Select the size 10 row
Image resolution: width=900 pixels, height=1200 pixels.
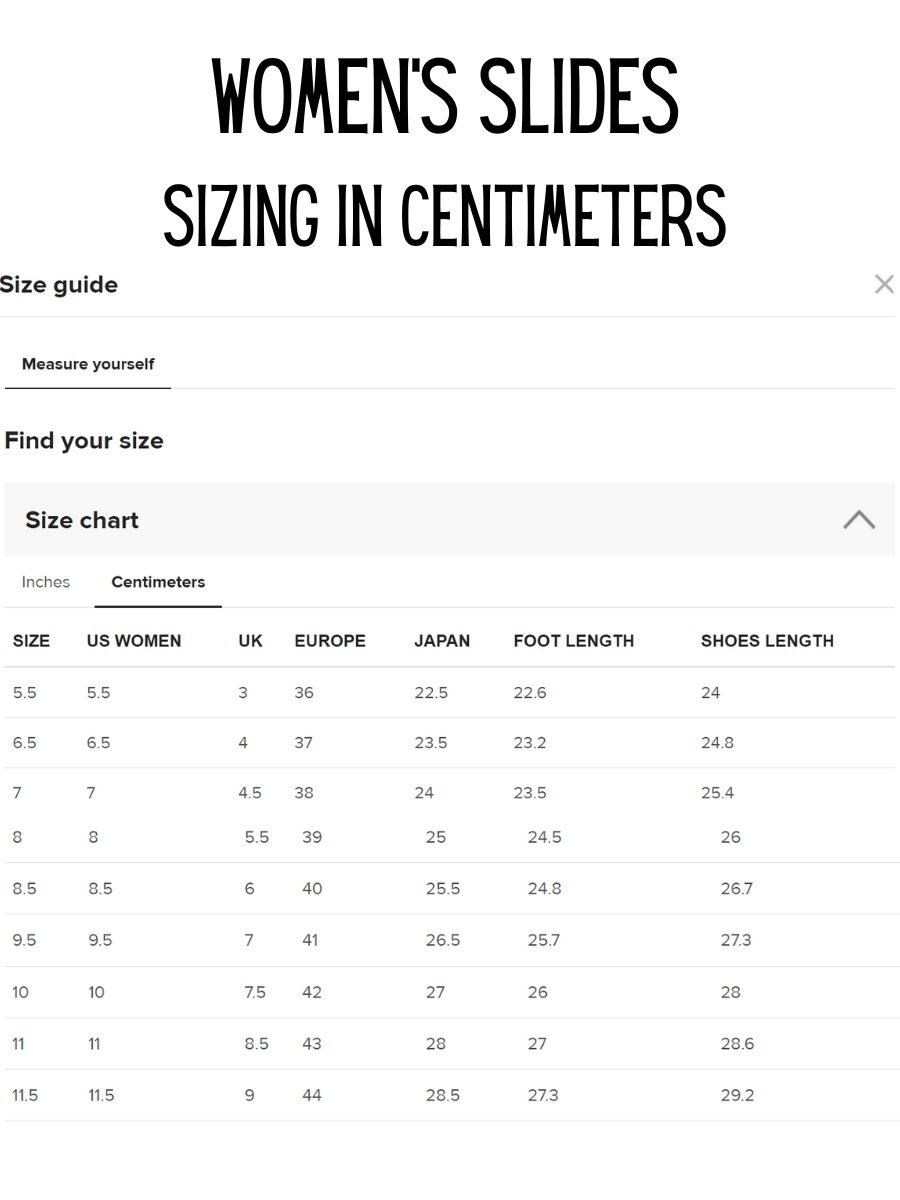[449, 992]
